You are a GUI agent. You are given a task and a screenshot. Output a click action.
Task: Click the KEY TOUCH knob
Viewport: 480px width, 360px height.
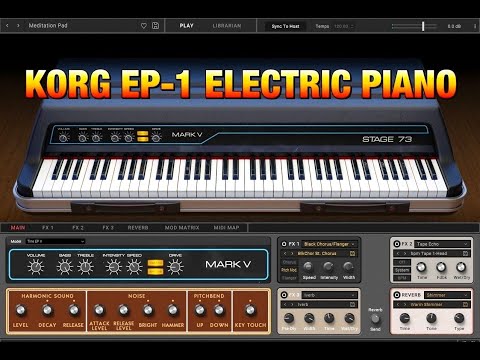pos(250,310)
